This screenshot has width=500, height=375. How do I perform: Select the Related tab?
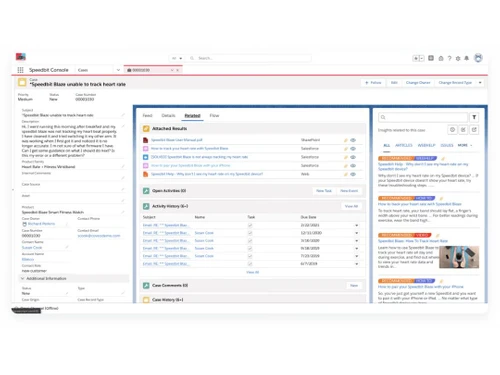[192, 116]
